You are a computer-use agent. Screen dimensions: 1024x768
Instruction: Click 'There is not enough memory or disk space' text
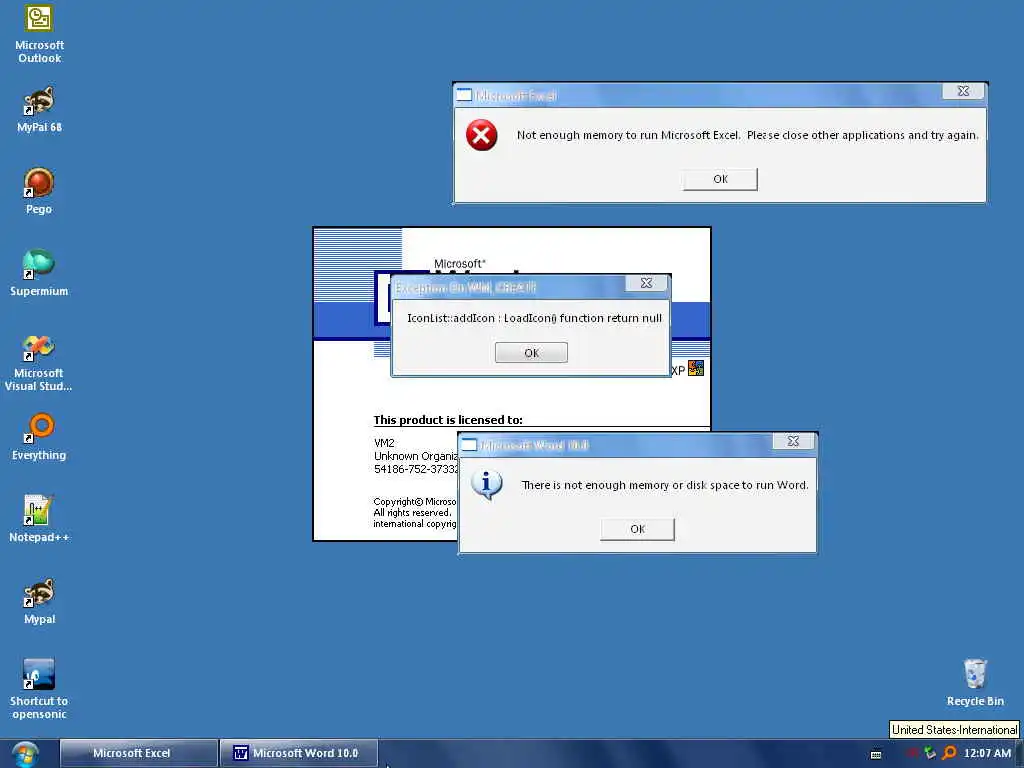click(664, 485)
